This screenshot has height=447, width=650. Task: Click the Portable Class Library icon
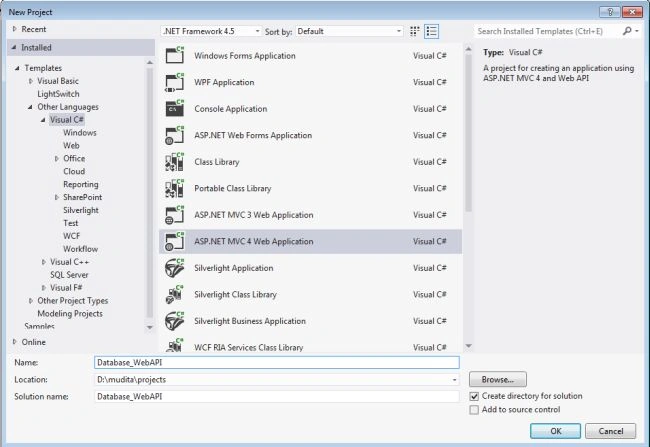(175, 188)
